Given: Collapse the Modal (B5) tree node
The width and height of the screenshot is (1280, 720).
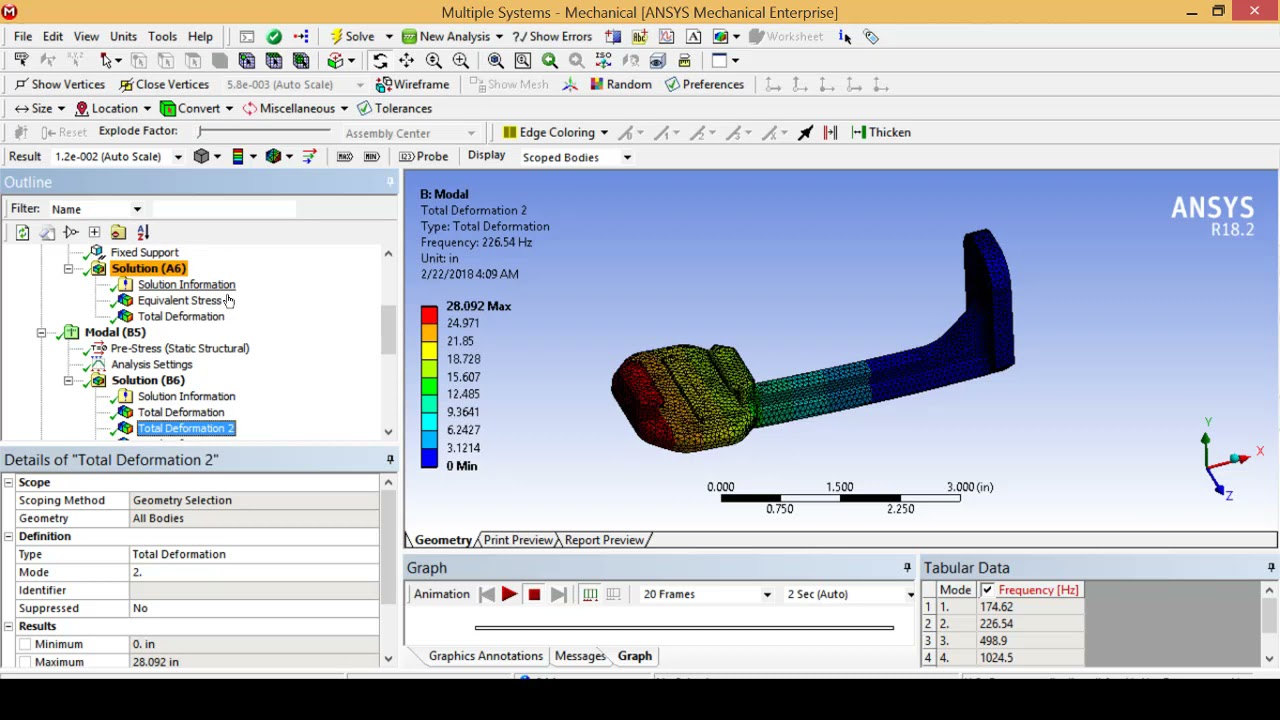Looking at the screenshot, I should [42, 332].
